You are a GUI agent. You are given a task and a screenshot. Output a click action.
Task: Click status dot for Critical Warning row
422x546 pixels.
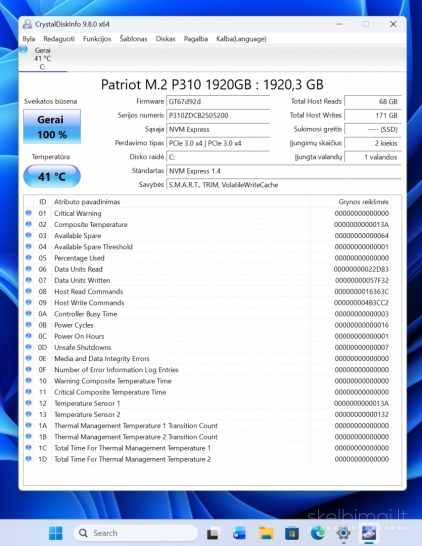click(29, 213)
